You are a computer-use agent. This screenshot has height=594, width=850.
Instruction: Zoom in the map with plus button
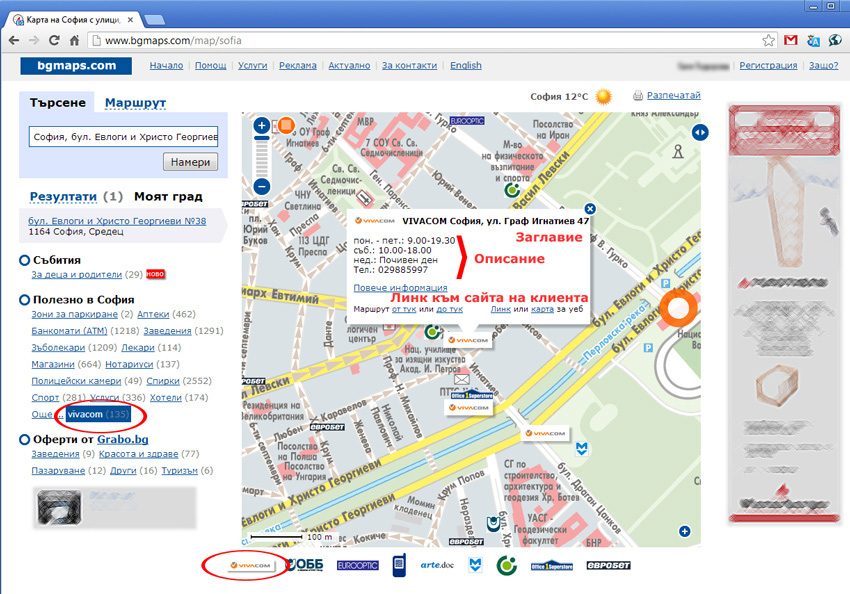click(x=261, y=126)
